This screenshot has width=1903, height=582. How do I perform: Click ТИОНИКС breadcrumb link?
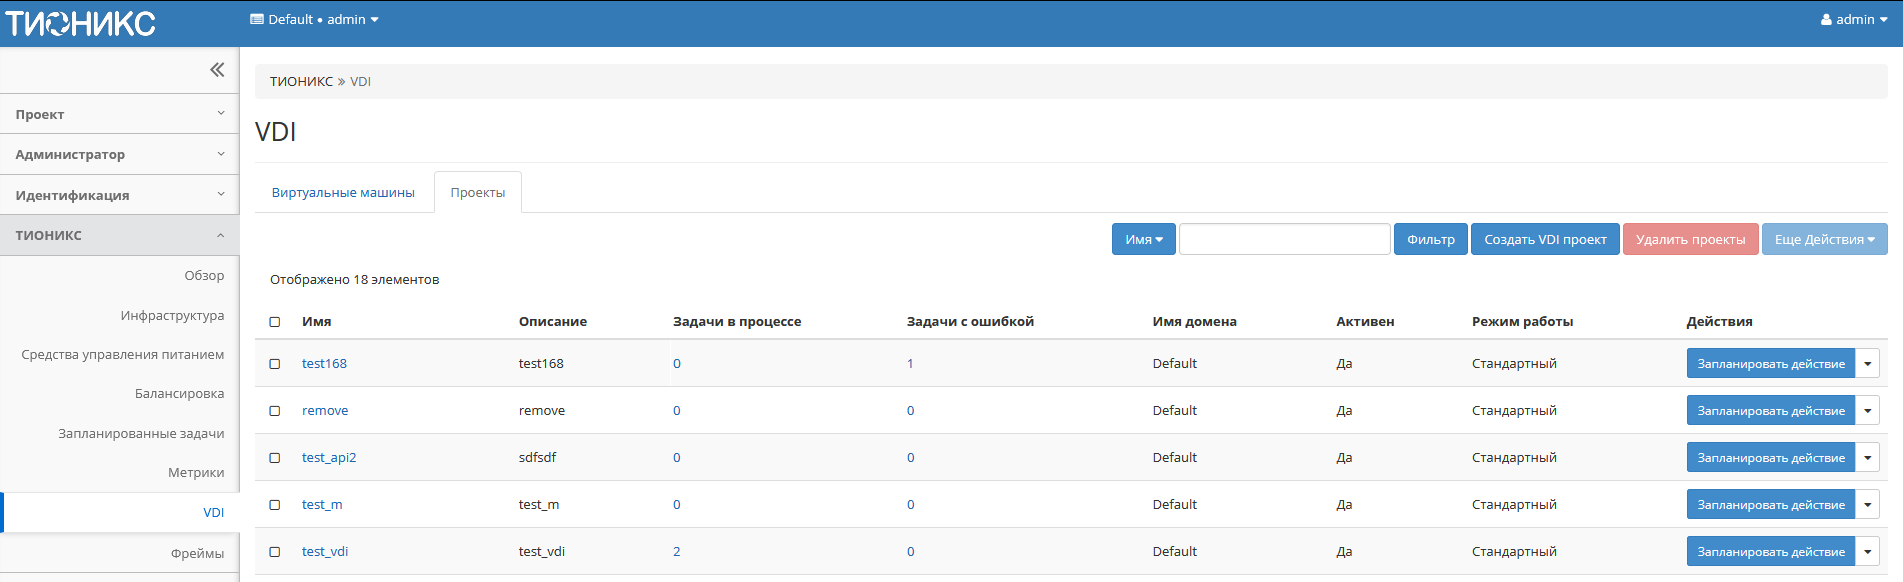301,81
